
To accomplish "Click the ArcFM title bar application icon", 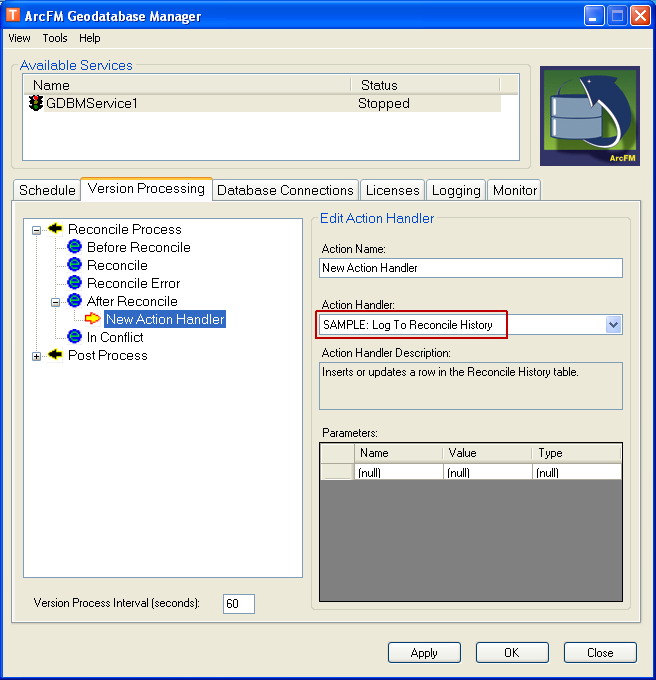I will click(13, 15).
